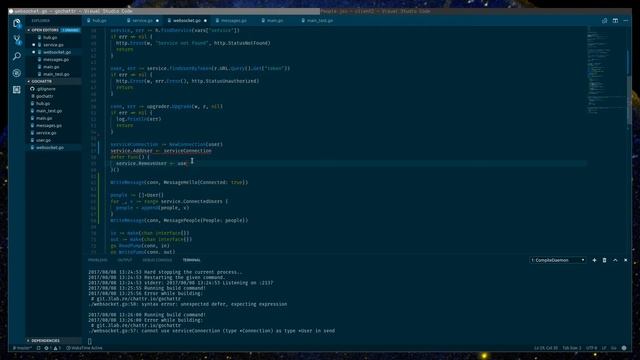Open the Problems panel tab
Screen dimensions: 640x360
[98, 260]
